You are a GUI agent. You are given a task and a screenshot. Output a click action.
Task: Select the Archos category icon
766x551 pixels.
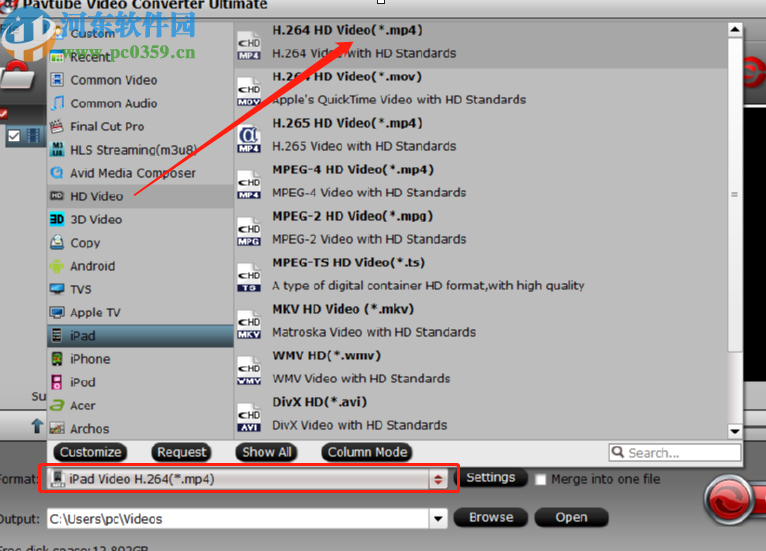tap(57, 428)
